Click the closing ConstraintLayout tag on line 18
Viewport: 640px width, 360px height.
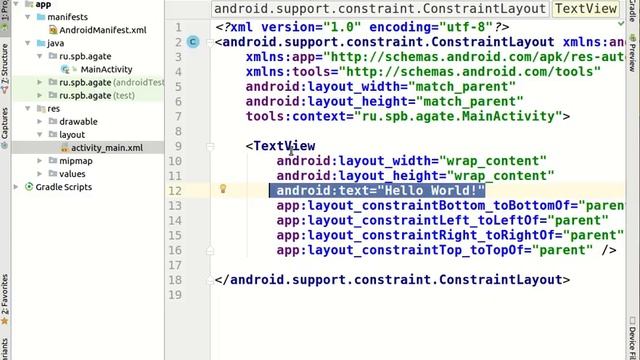coord(392,280)
